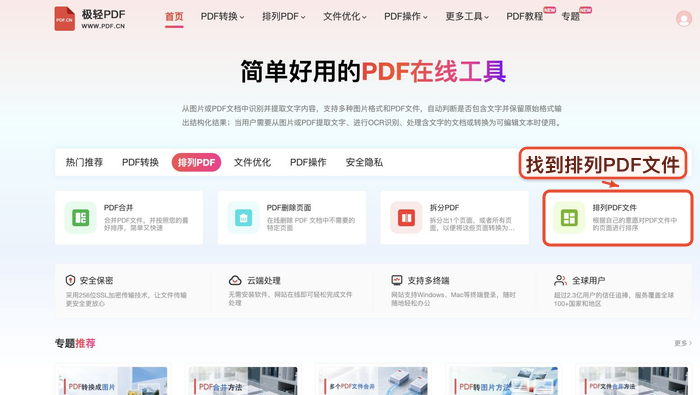Switch to the PDF转换 category tab

tap(140, 162)
